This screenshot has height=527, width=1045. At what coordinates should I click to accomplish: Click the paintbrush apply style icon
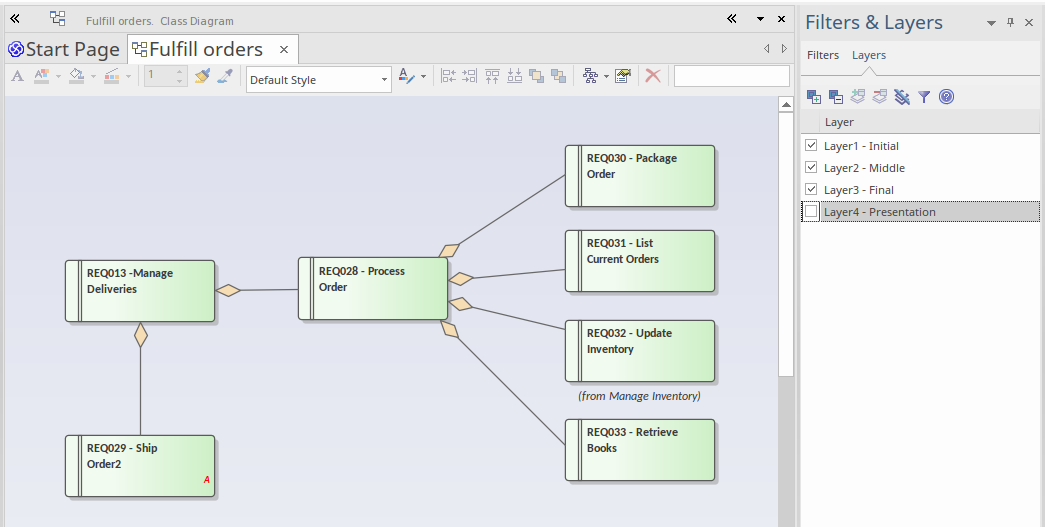pyautogui.click(x=203, y=76)
